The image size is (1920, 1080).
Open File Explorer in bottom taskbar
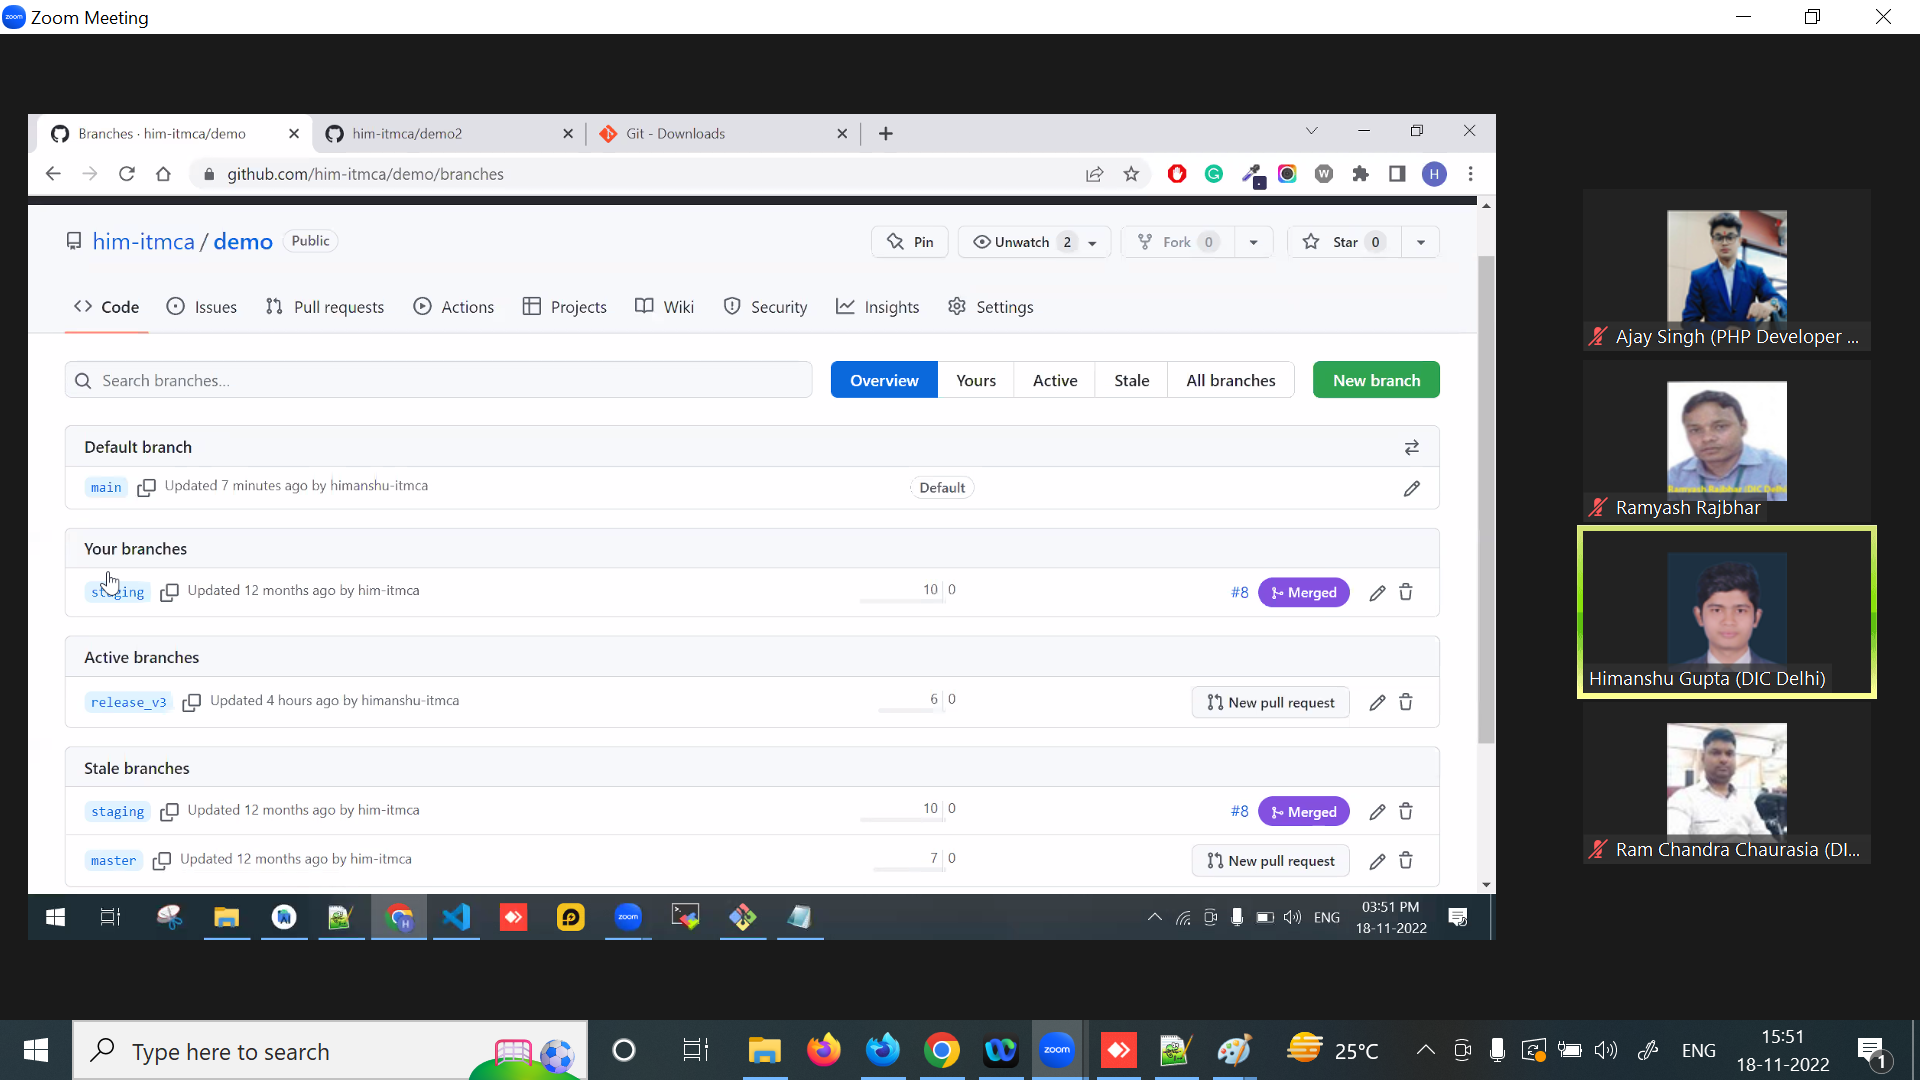pyautogui.click(x=765, y=1050)
